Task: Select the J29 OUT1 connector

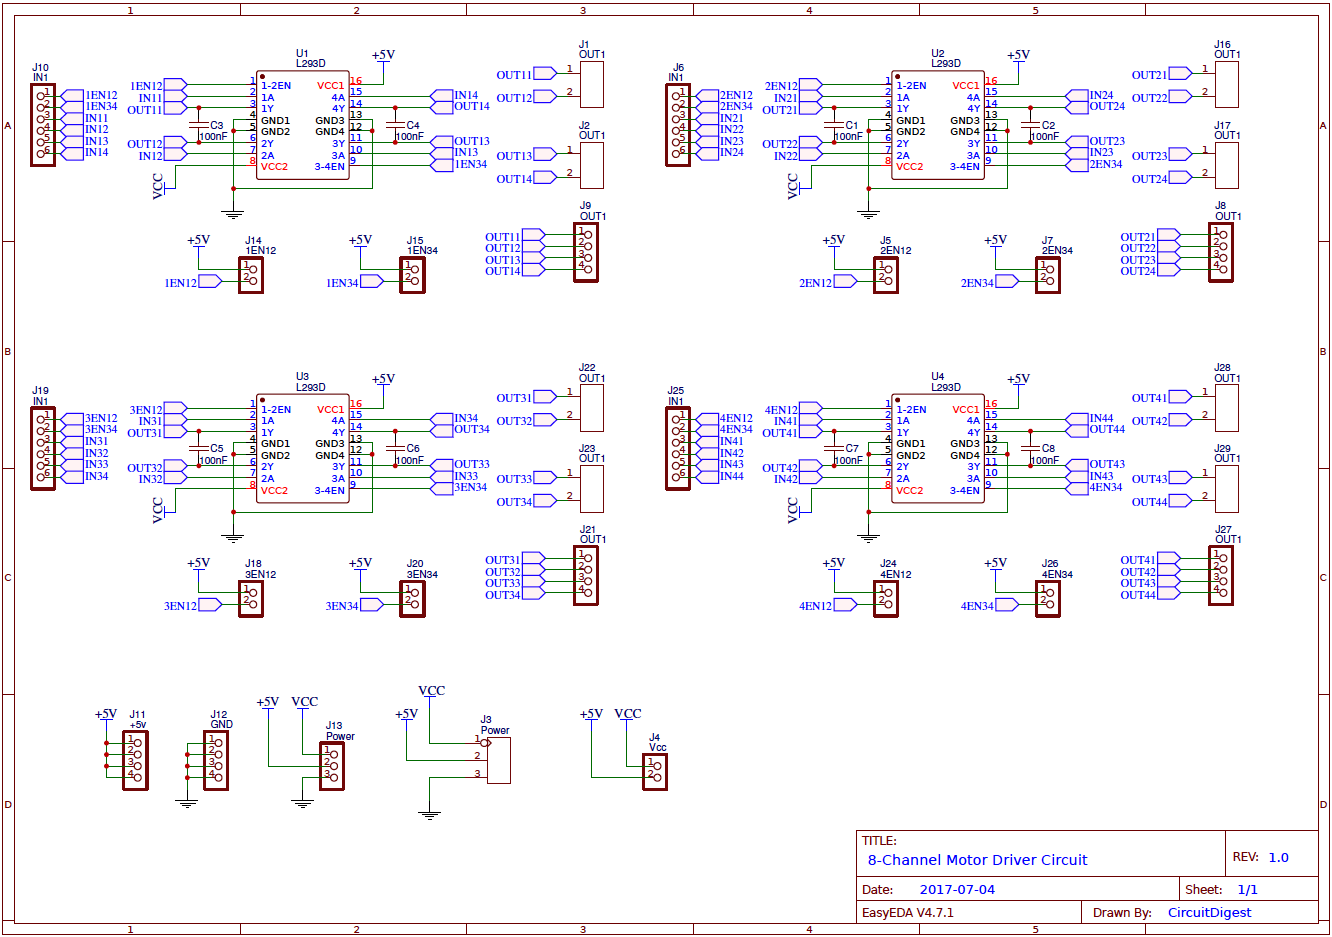Action: (x=1226, y=489)
